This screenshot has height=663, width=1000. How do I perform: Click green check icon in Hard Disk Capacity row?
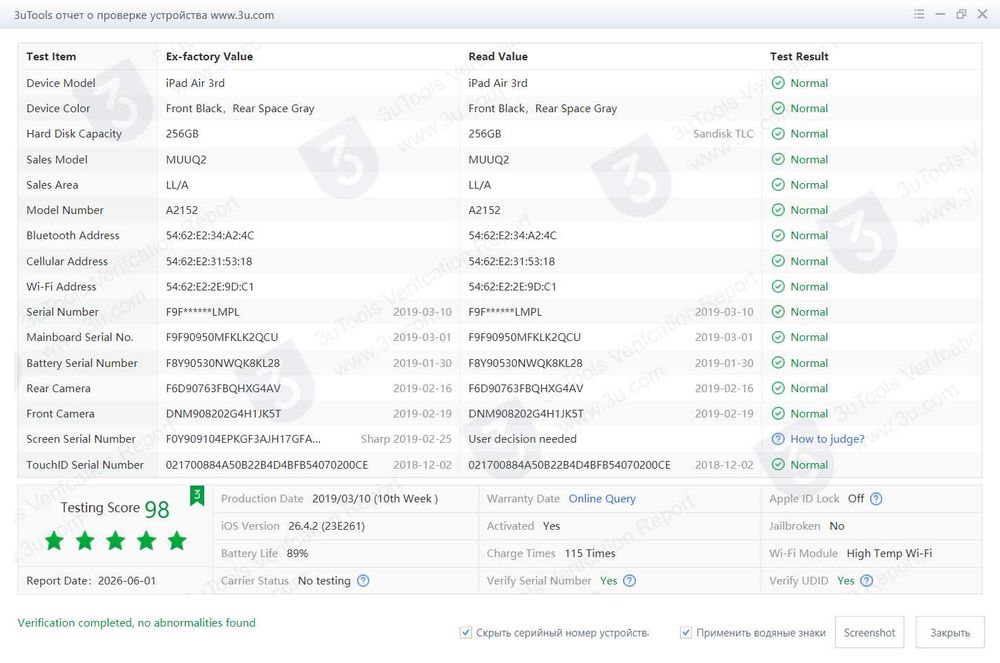tap(778, 134)
